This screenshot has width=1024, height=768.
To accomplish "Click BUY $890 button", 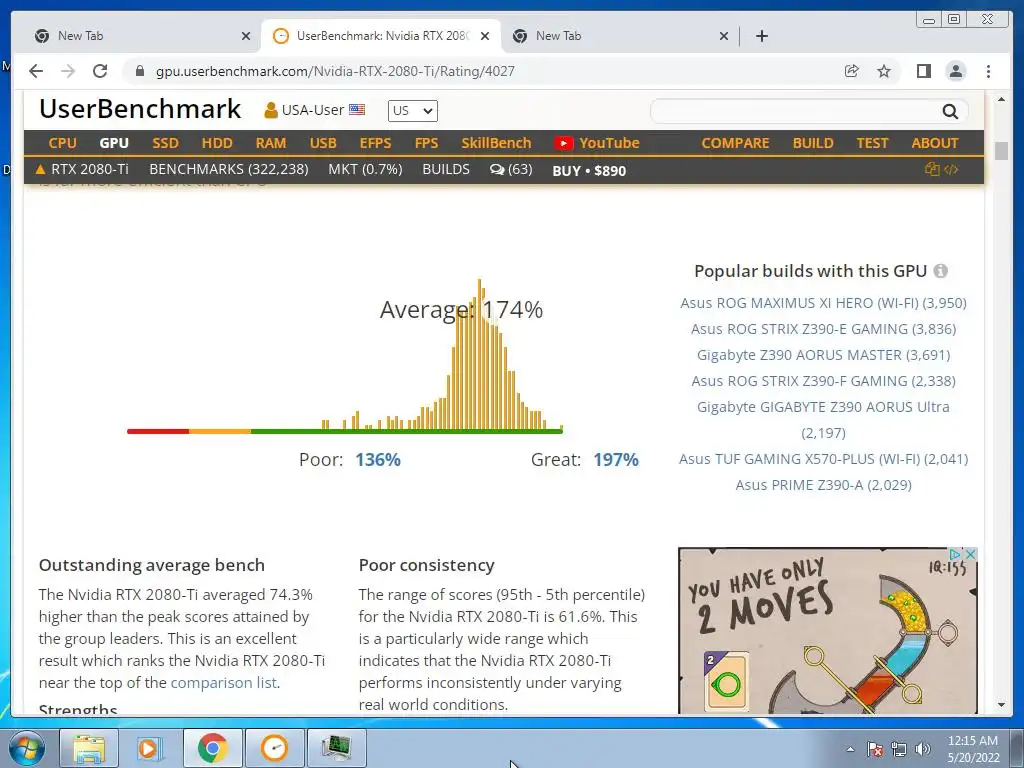I will (589, 170).
